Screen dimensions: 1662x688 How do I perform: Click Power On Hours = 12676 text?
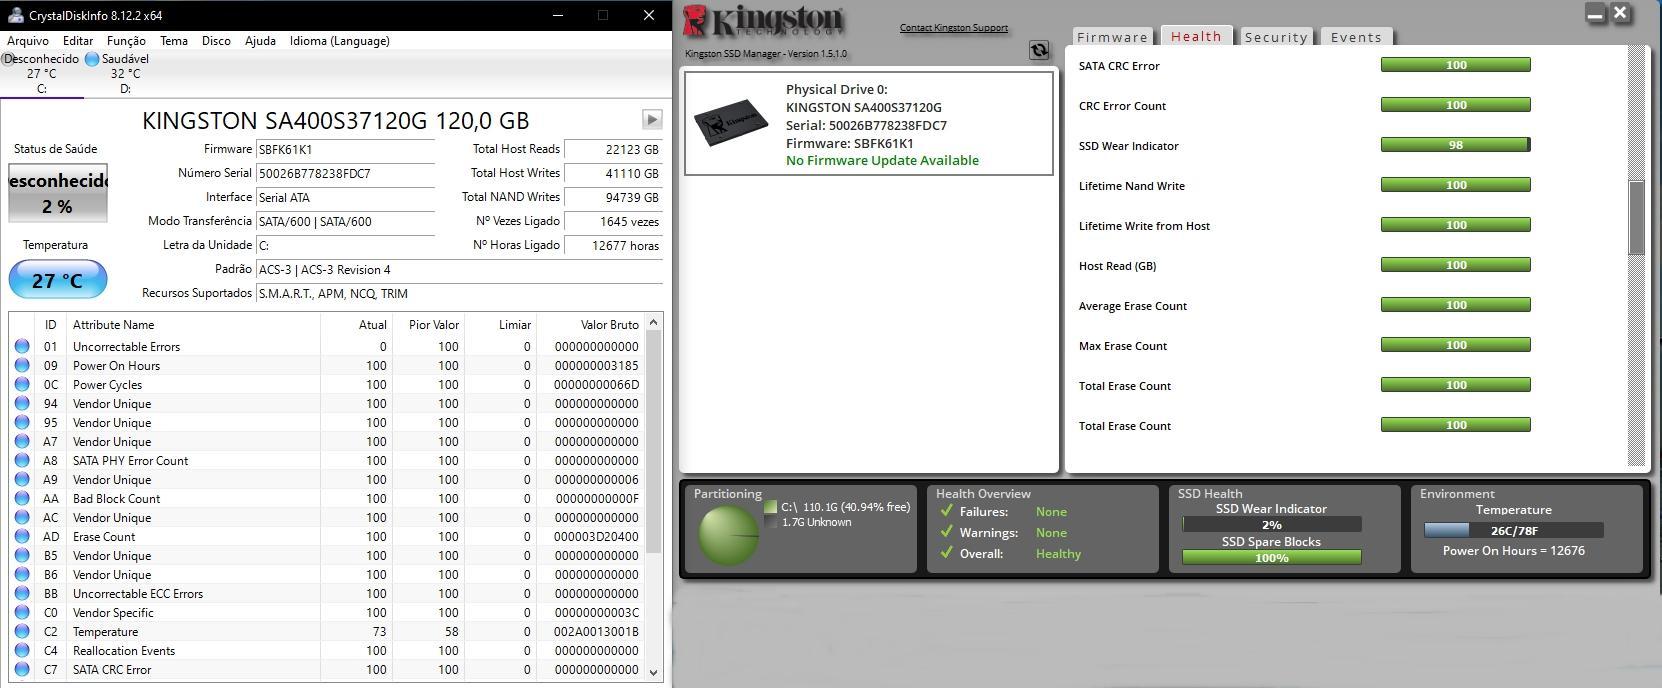[1513, 551]
